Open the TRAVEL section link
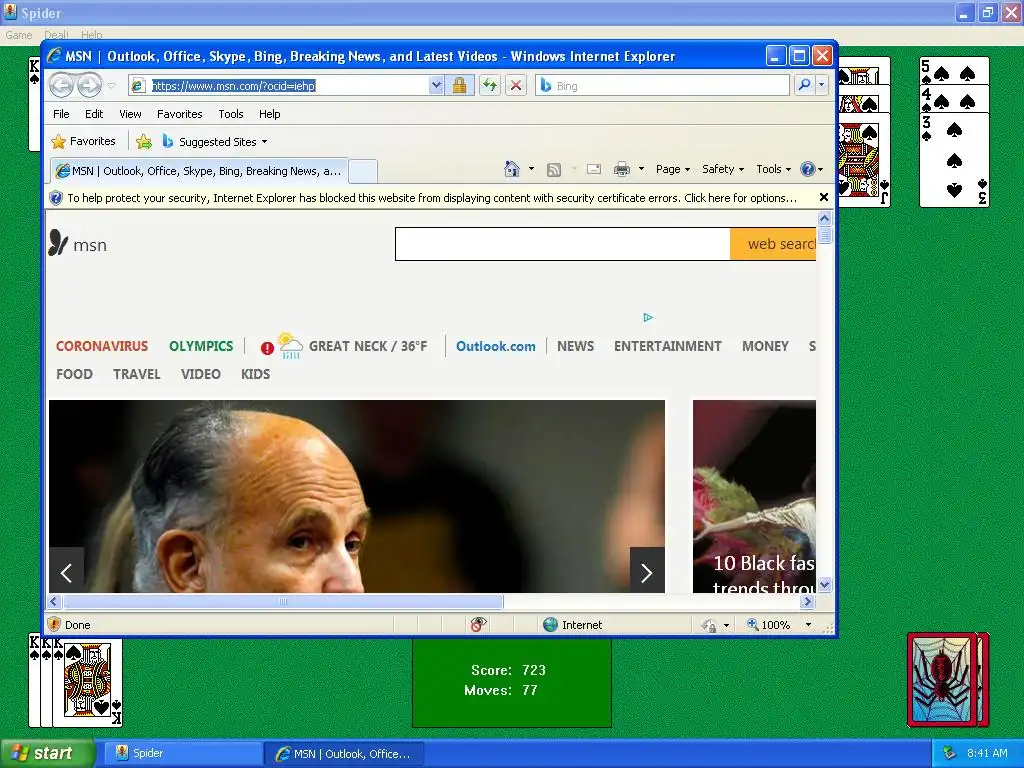 136,374
